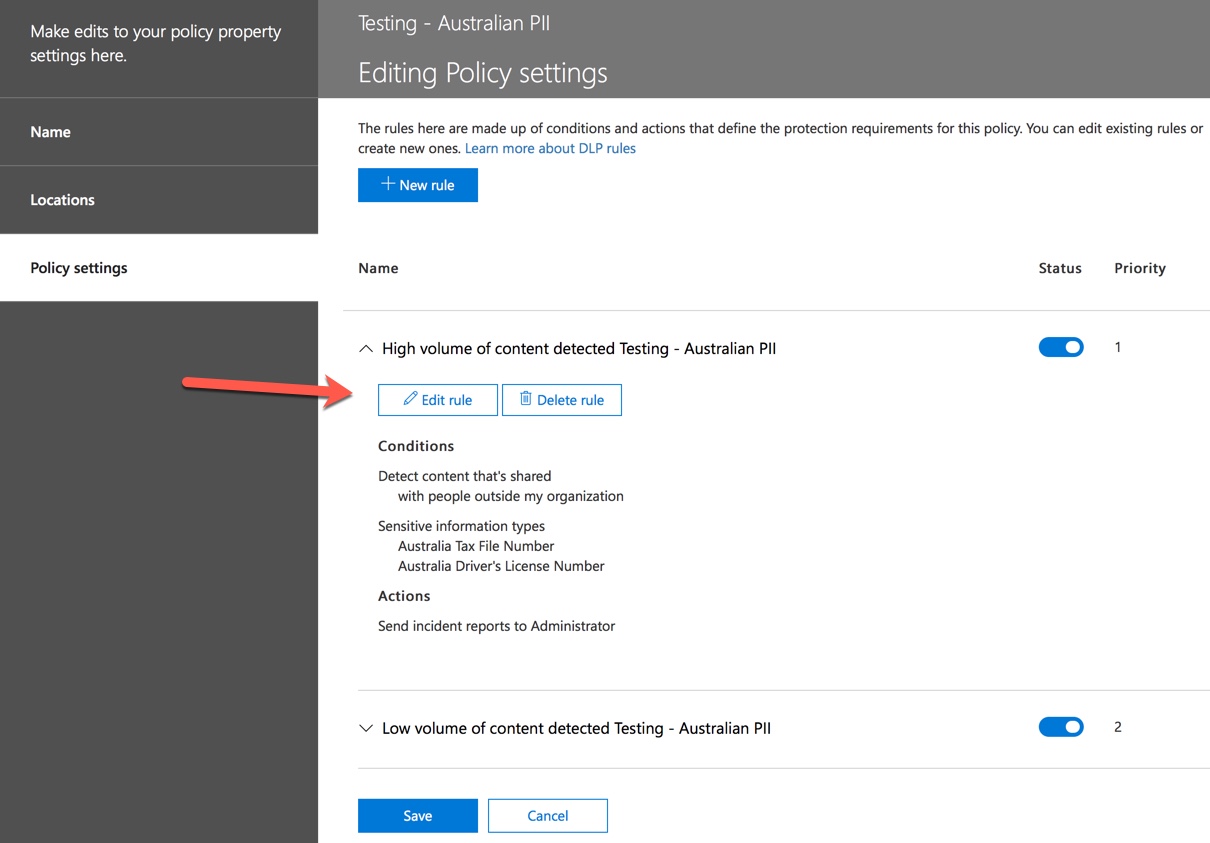Click the Status column header
Screen dimensions: 1210x843
point(1059,267)
